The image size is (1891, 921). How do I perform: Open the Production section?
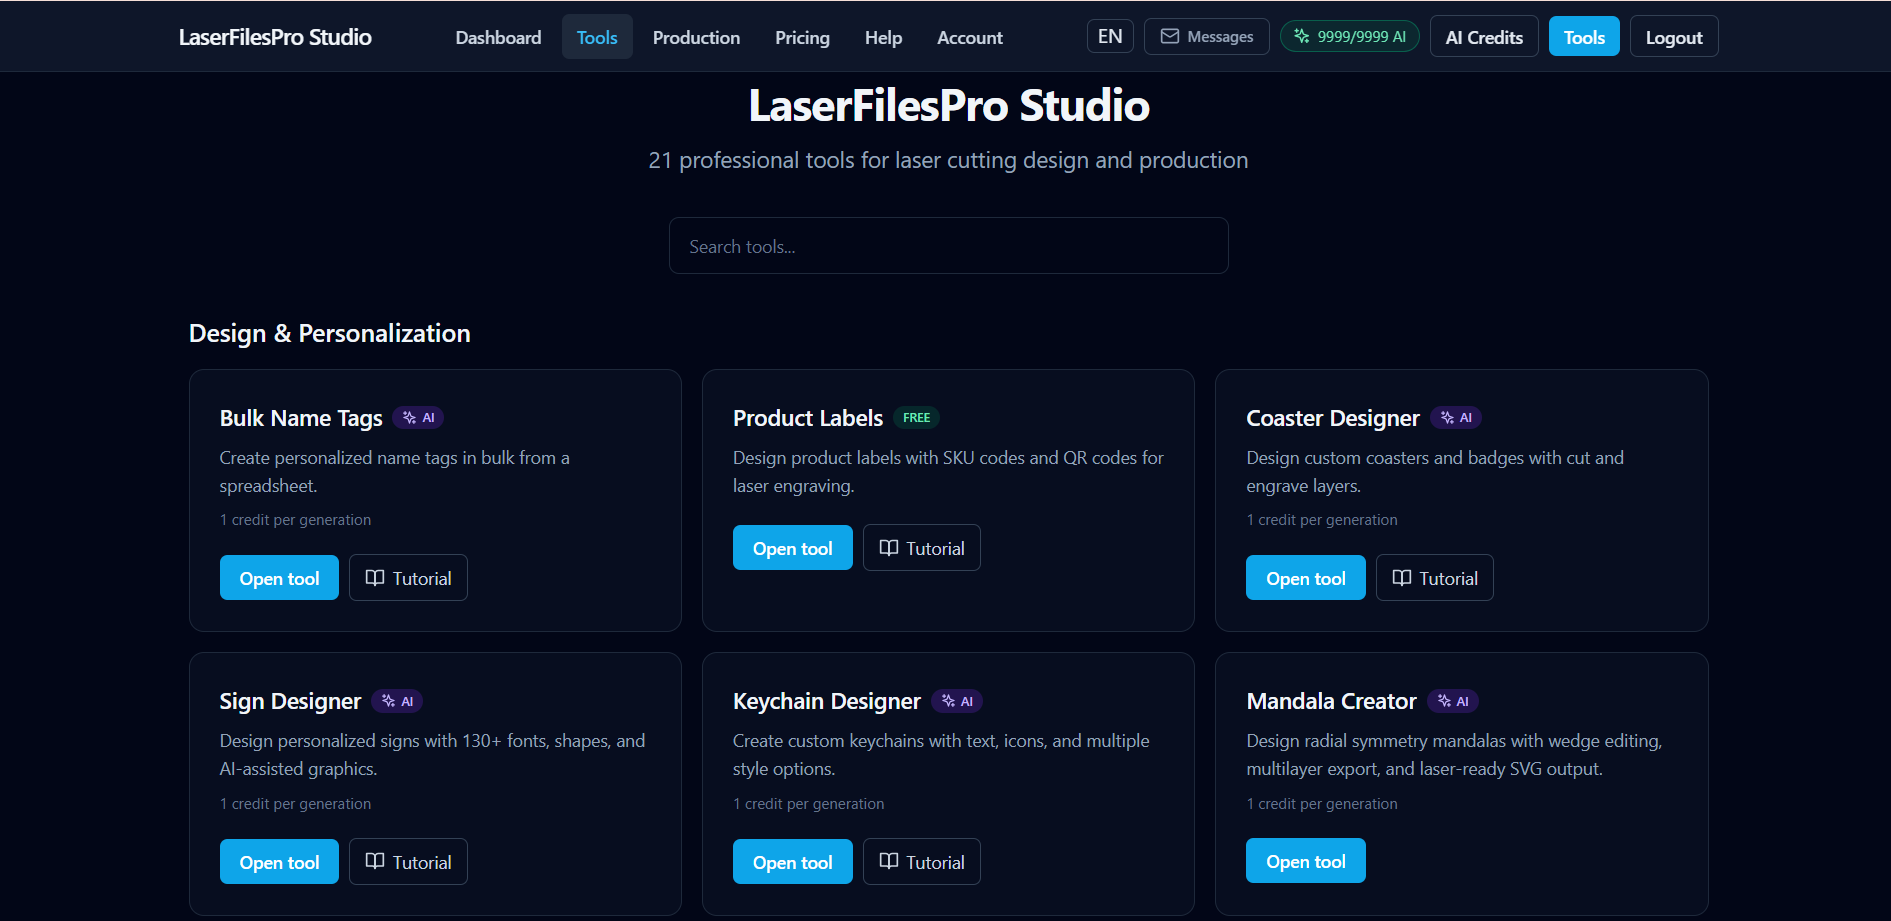[x=696, y=37]
